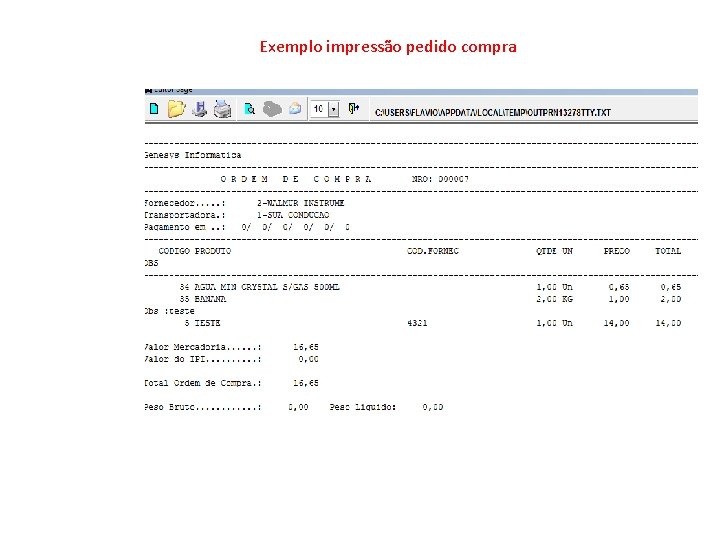This screenshot has height=540, width=720.
Task: Click the 14,00 price of TESTE item
Action: point(617,323)
